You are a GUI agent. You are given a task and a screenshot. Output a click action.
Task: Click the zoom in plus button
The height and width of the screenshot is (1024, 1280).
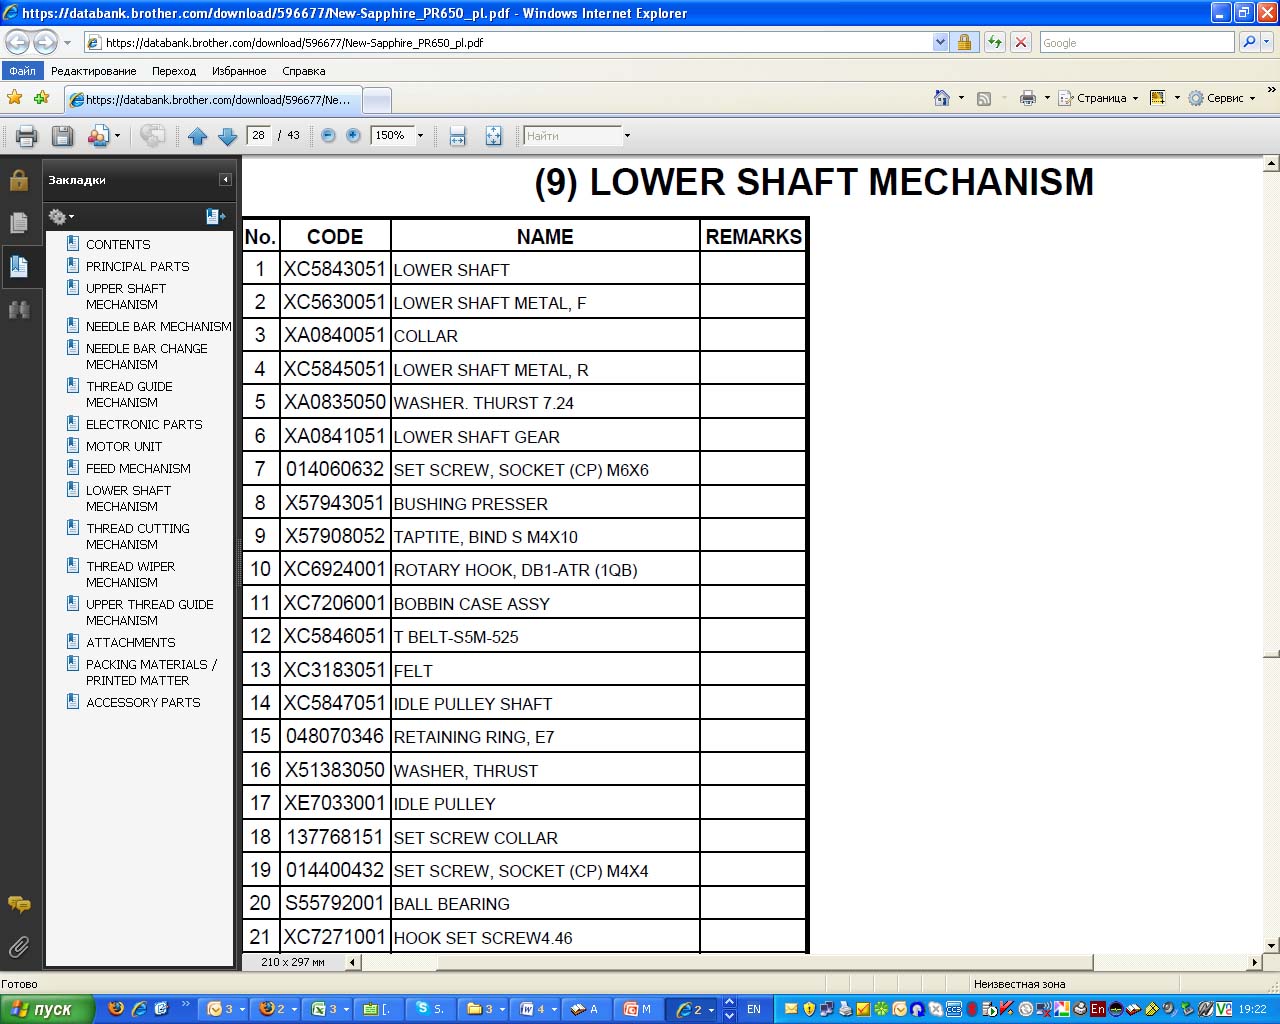[x=353, y=136]
